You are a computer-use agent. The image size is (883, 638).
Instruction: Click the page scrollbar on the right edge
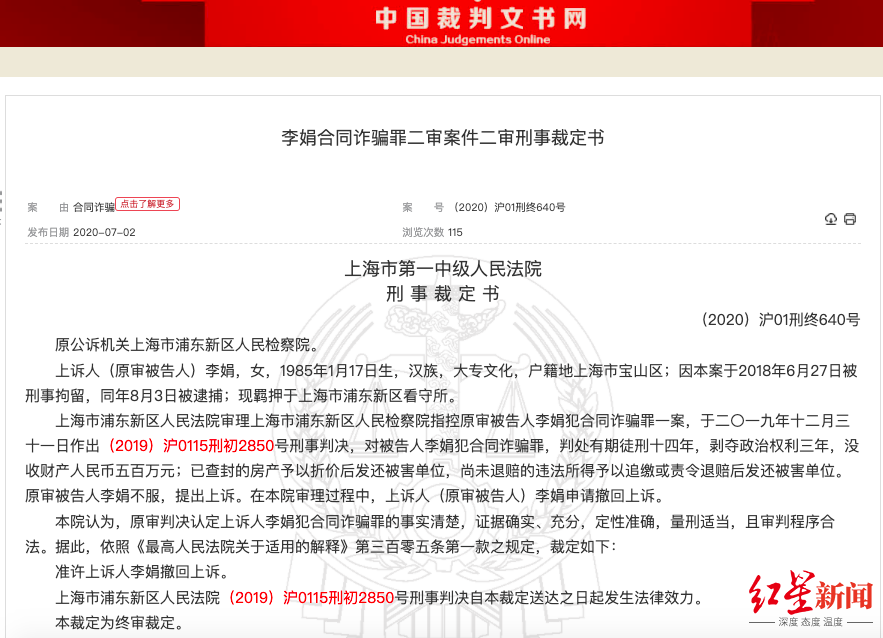pyautogui.click(x=879, y=300)
